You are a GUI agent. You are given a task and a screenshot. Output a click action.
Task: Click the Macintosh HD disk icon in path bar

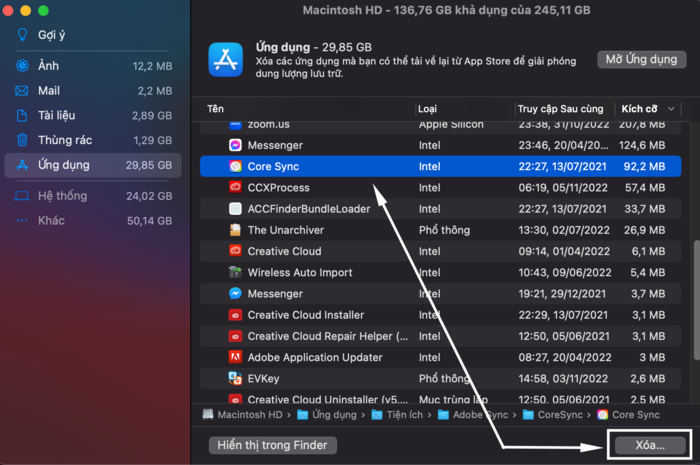[x=208, y=415]
